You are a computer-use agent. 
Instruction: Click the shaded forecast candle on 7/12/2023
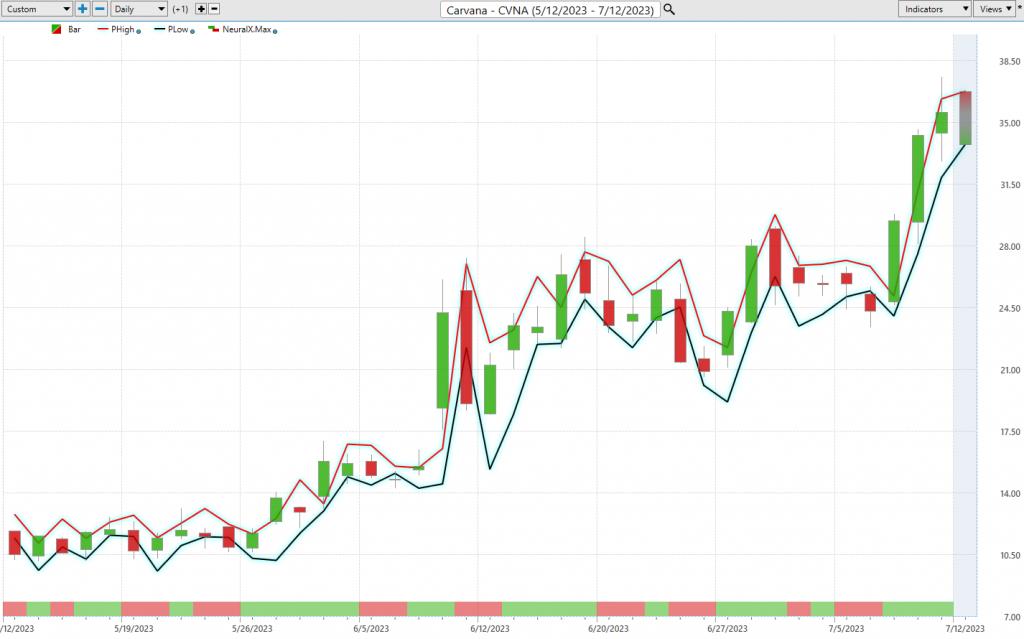click(x=965, y=118)
